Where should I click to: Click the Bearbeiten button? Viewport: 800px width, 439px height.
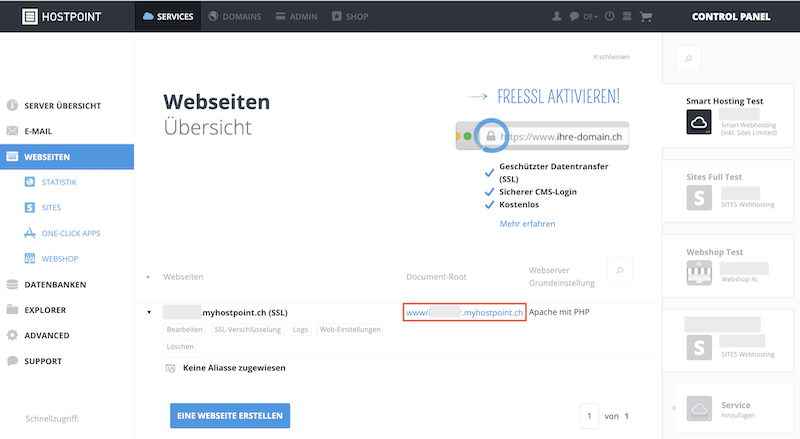tap(184, 329)
